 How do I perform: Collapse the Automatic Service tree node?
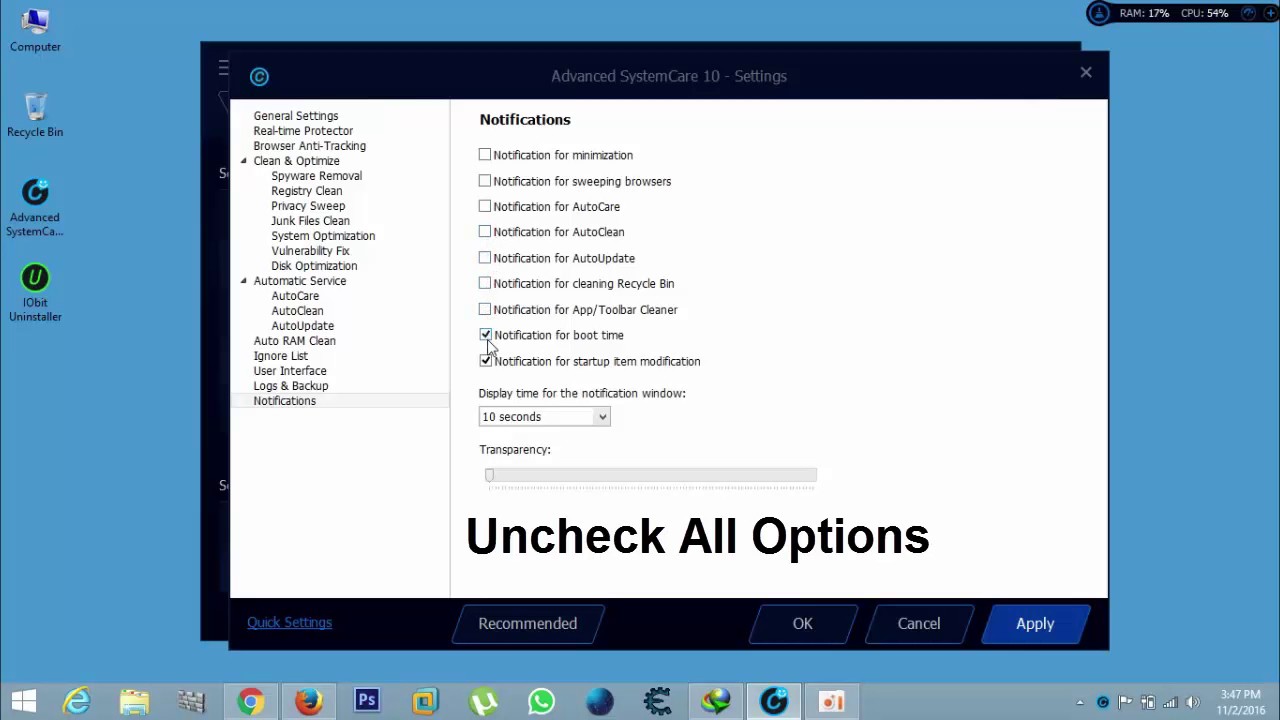point(243,281)
